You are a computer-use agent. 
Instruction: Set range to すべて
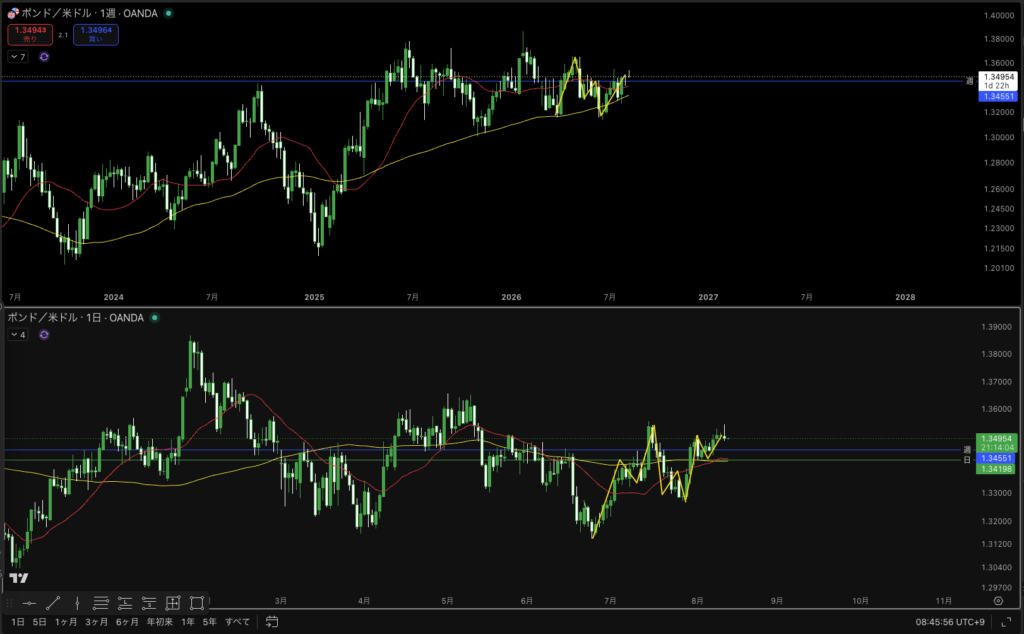(x=237, y=622)
